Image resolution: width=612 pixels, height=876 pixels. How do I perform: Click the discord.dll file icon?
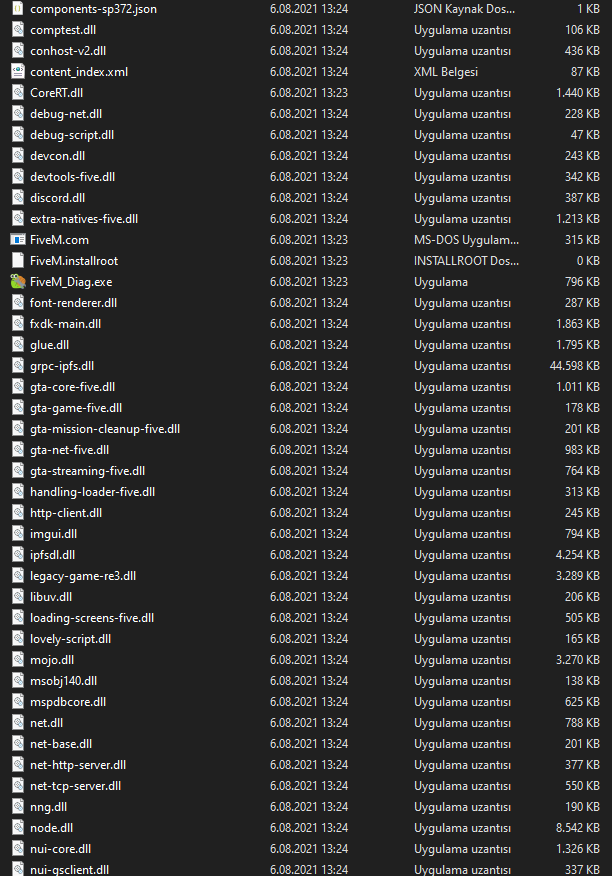pos(18,198)
